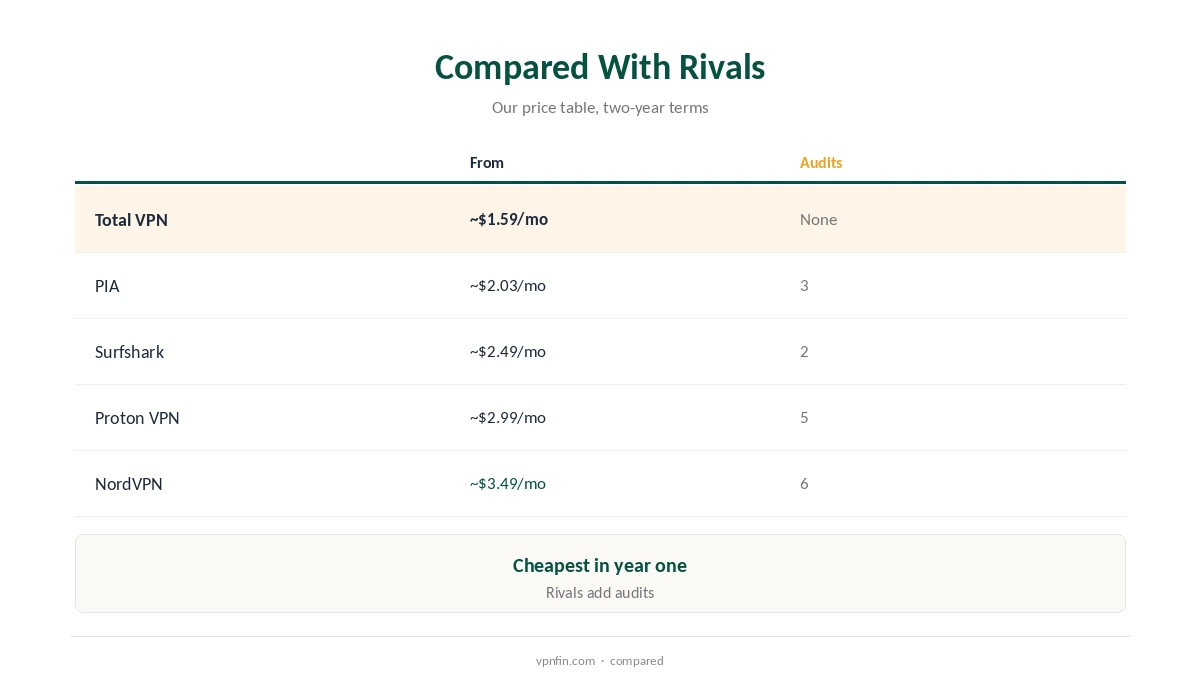This screenshot has height=680, width=1200.
Task: Click the Surfshark audits count '2'
Action: [x=804, y=352]
